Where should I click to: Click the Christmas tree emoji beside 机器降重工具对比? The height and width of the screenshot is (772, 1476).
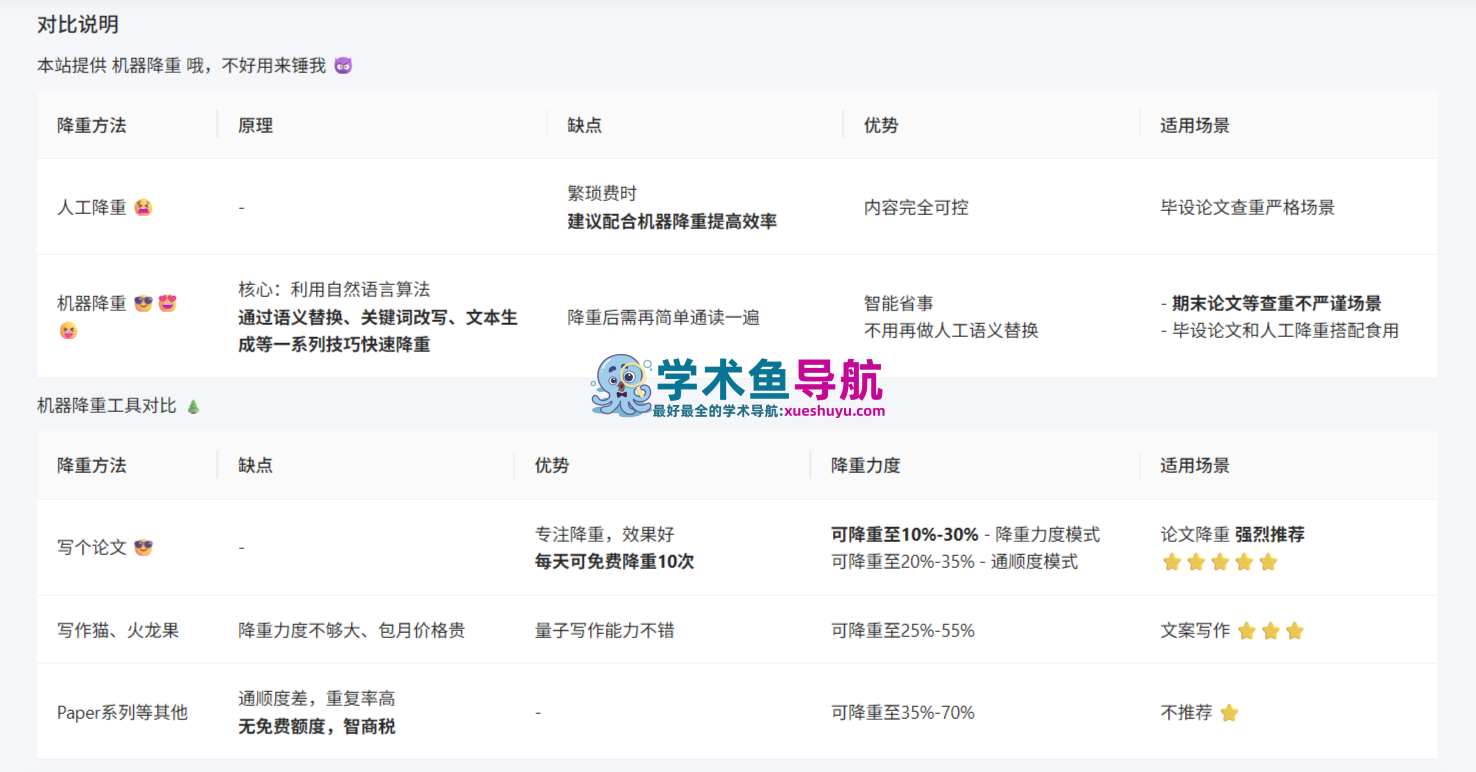tap(193, 406)
